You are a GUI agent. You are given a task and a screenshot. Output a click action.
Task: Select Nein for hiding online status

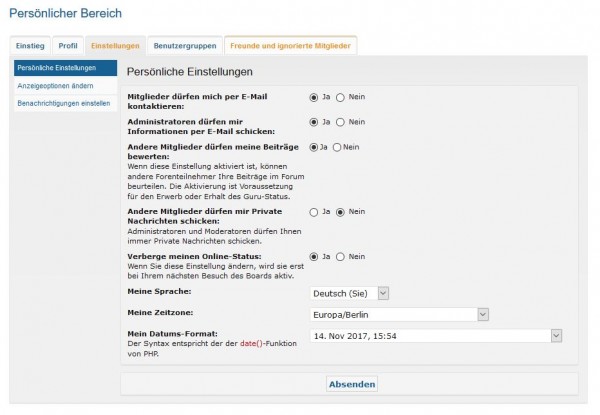[340, 257]
